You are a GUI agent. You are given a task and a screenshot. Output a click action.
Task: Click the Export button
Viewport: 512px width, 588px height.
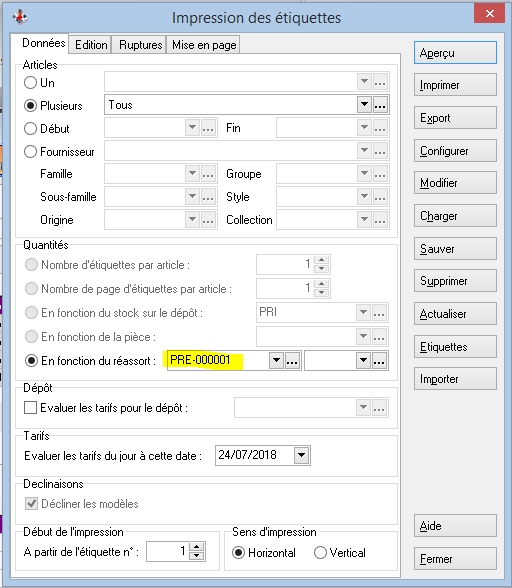[455, 118]
